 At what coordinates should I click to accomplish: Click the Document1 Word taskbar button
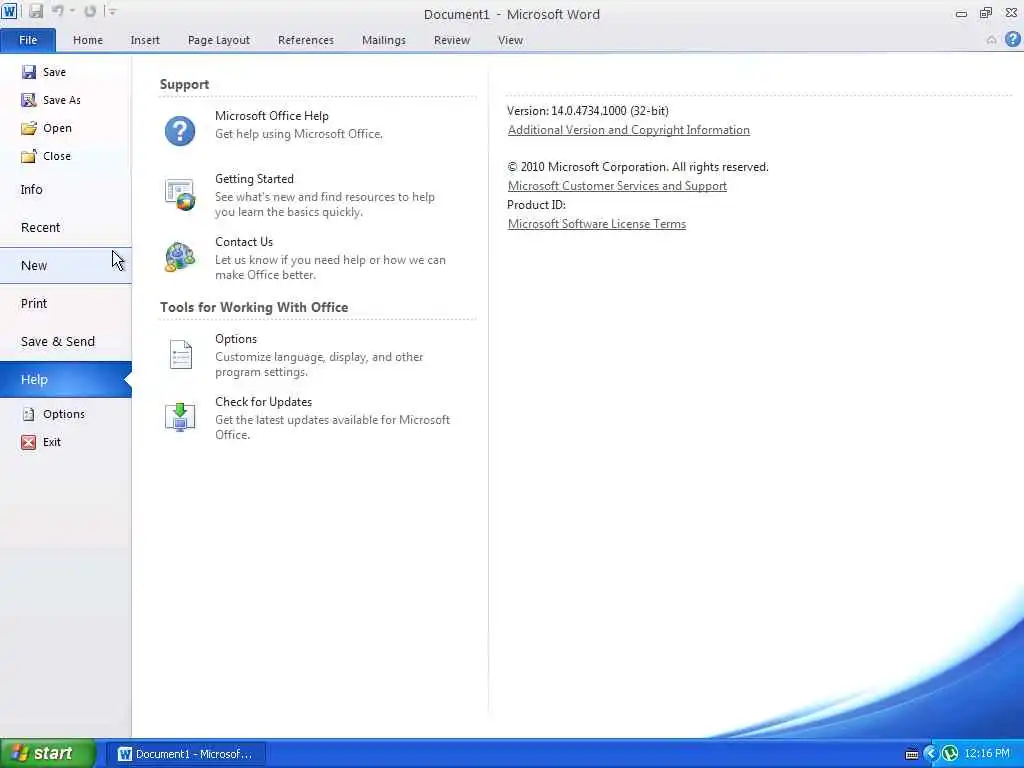click(185, 754)
